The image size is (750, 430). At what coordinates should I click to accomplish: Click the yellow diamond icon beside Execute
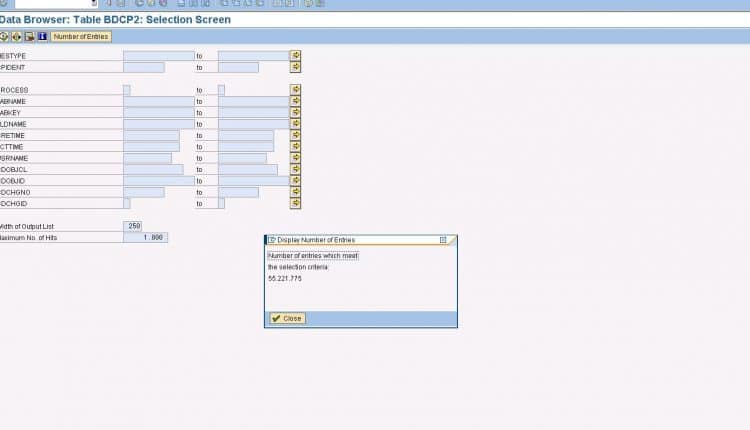coord(17,37)
